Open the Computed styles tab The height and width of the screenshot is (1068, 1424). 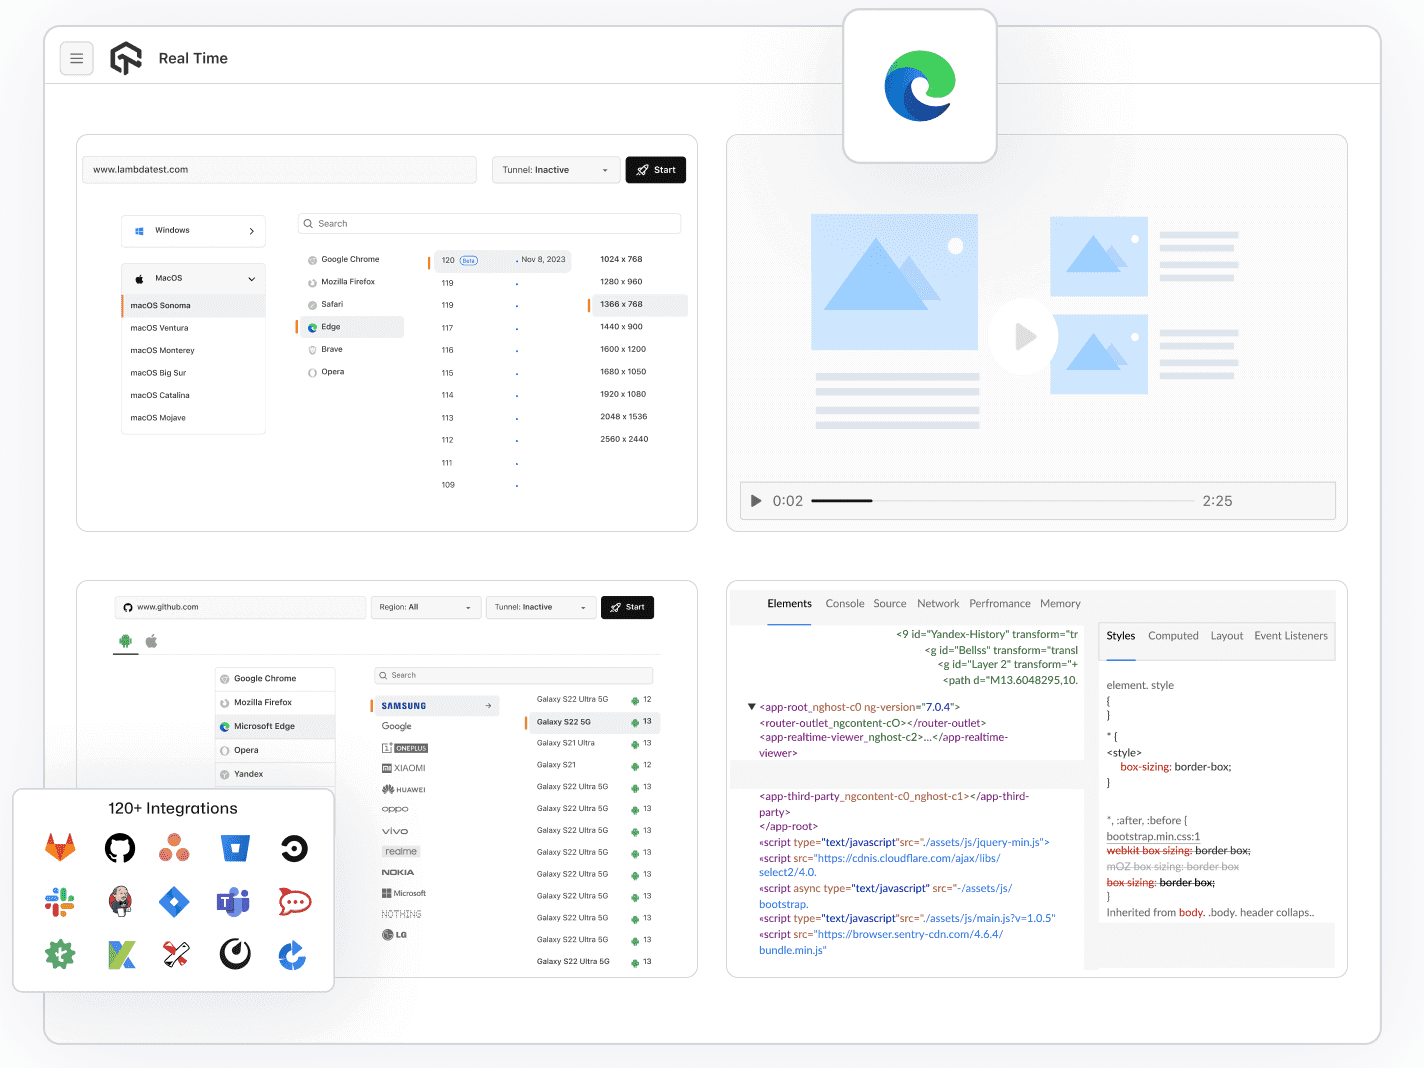[1173, 635]
